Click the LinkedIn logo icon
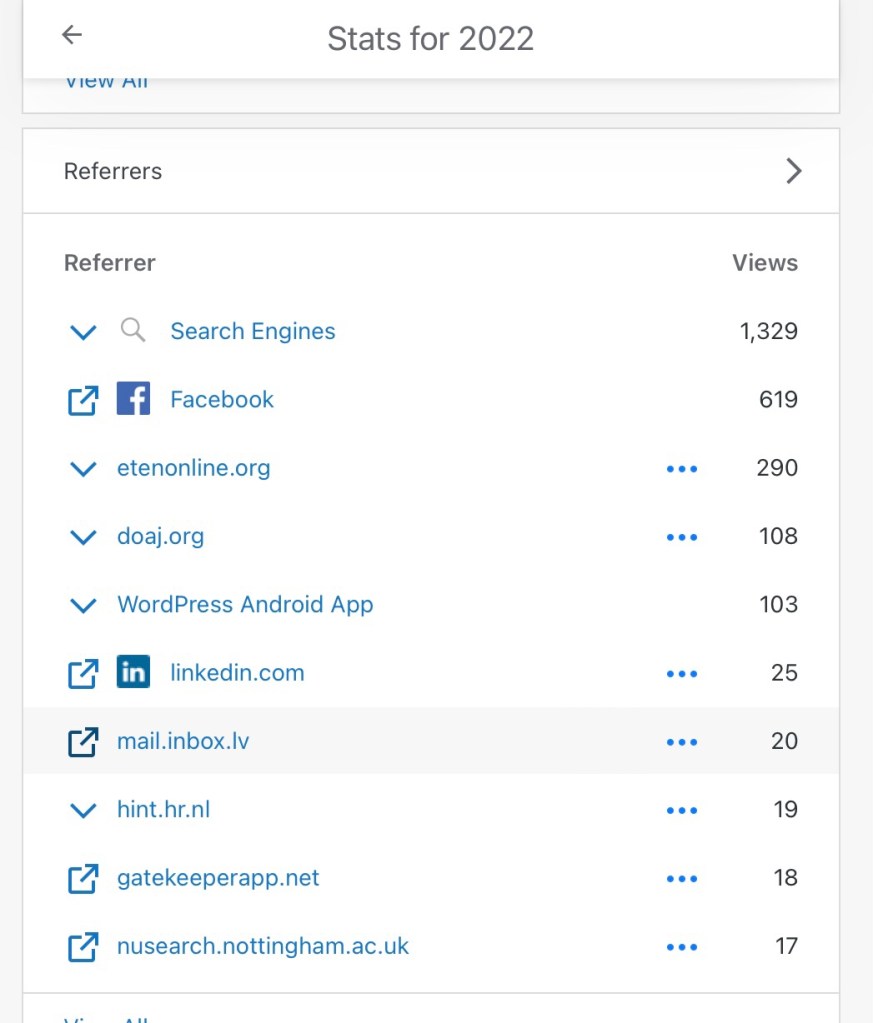This screenshot has width=873, height=1023. tap(133, 672)
